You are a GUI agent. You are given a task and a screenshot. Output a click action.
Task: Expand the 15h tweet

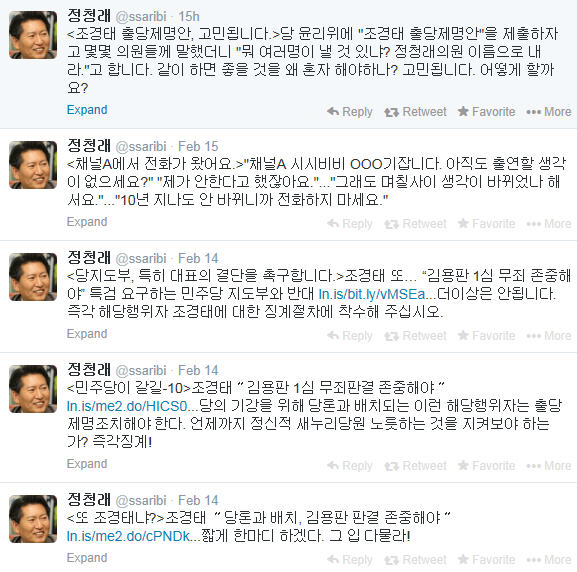[87, 110]
